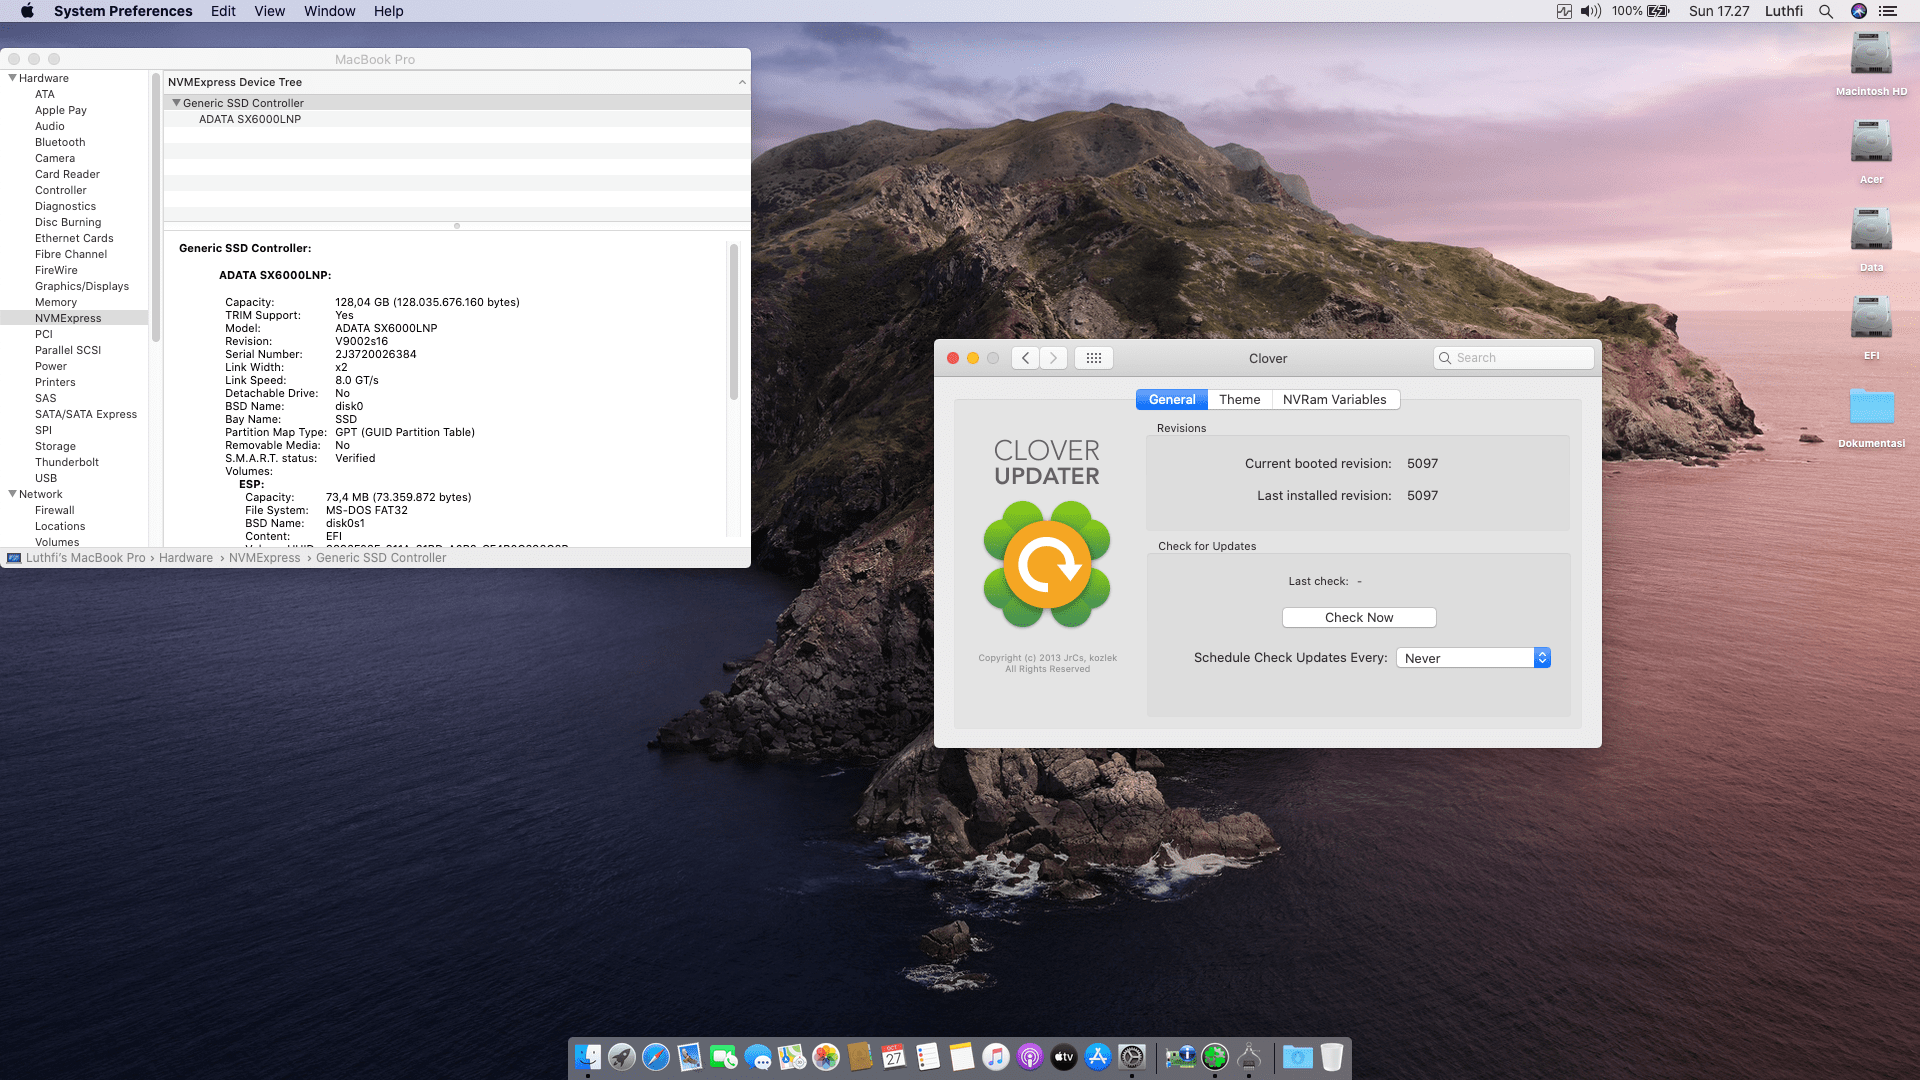Image resolution: width=1920 pixels, height=1080 pixels.
Task: Collapse the Hardware section in the sidebar
Action: tap(12, 78)
